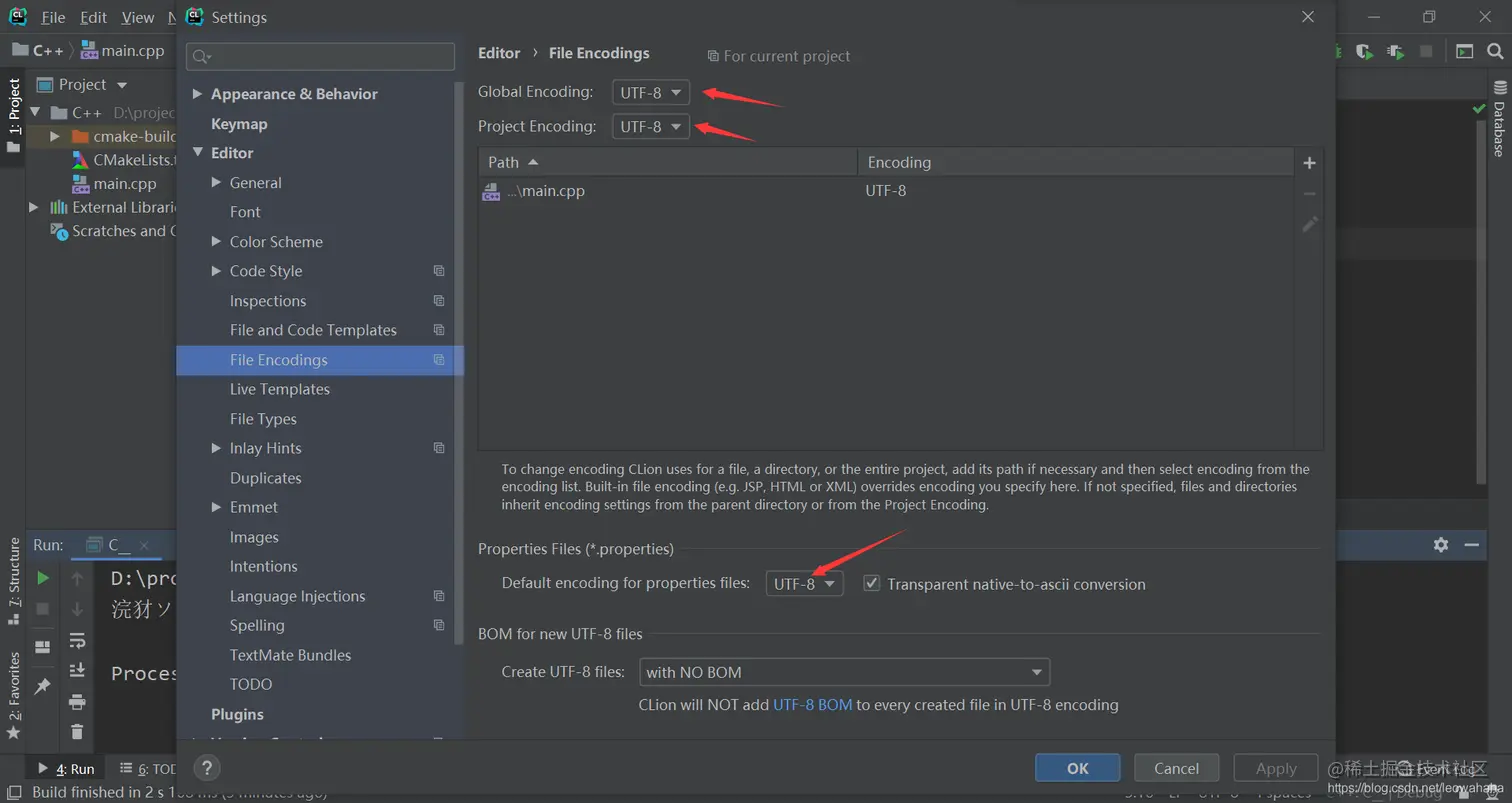The image size is (1512, 803).
Task: Click the project-level icon beside Inspections
Action: pyautogui.click(x=438, y=301)
